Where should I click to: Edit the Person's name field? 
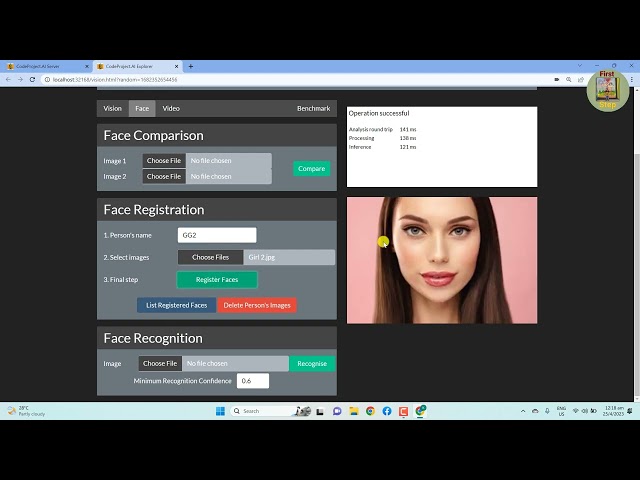click(x=217, y=235)
